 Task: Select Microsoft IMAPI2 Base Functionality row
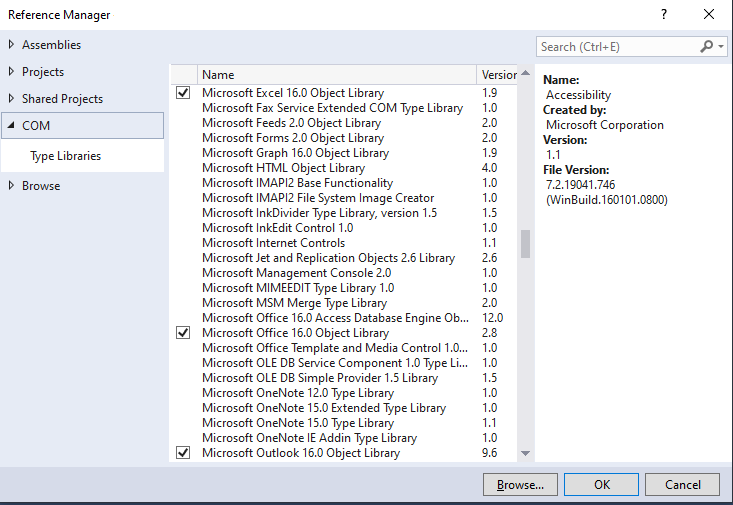pos(343,182)
